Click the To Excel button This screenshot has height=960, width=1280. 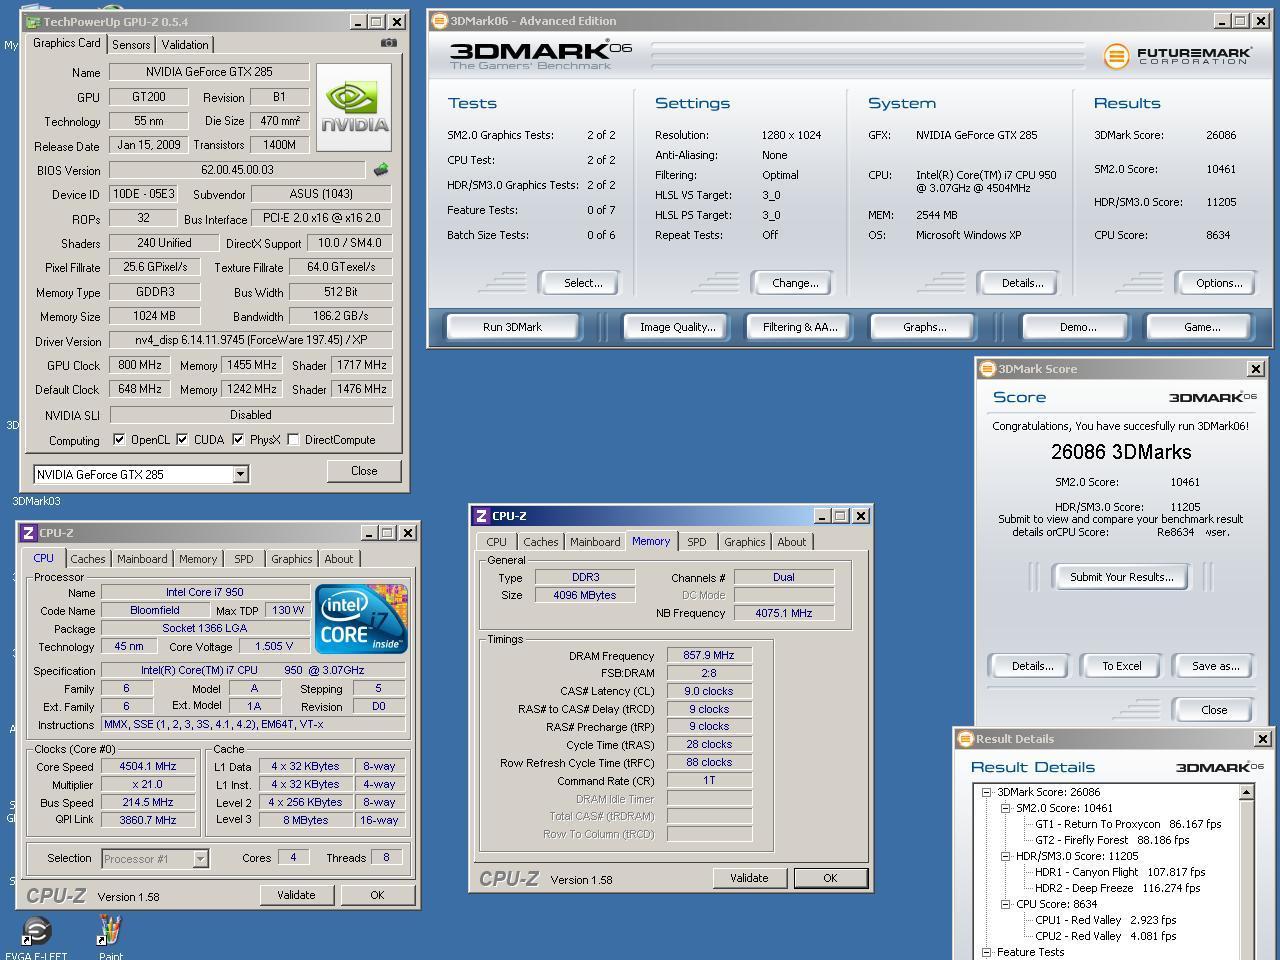[1122, 666]
